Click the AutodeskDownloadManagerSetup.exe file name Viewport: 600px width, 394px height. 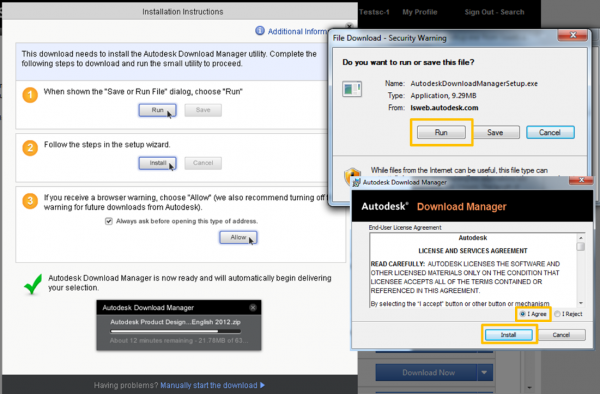pos(474,83)
